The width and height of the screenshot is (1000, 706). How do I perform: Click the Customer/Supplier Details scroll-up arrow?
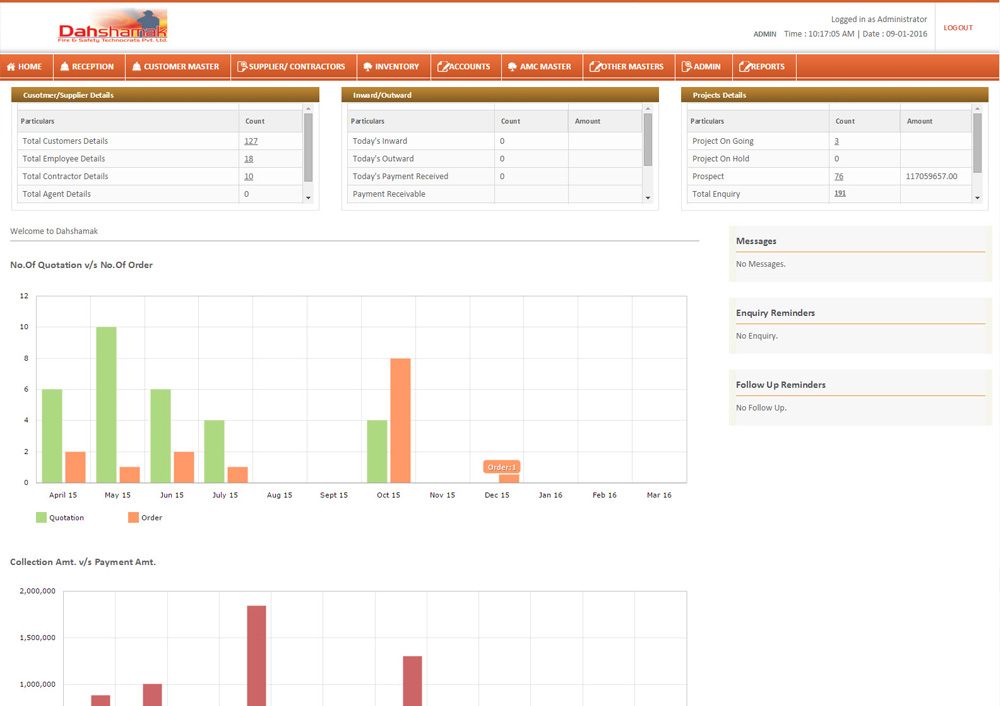coord(308,109)
